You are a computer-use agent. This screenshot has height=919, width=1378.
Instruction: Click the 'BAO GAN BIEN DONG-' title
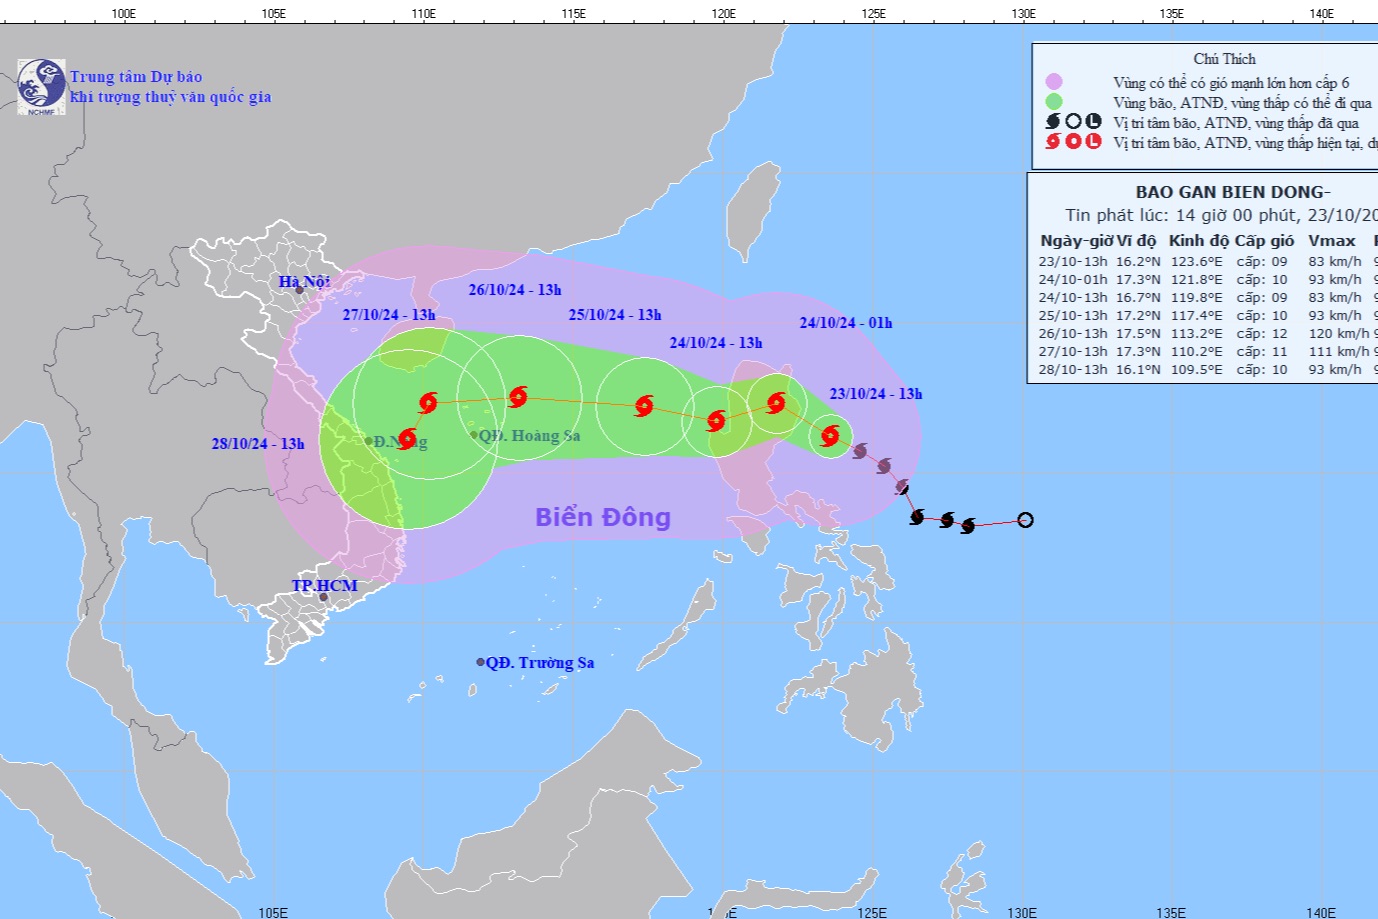point(1232,192)
